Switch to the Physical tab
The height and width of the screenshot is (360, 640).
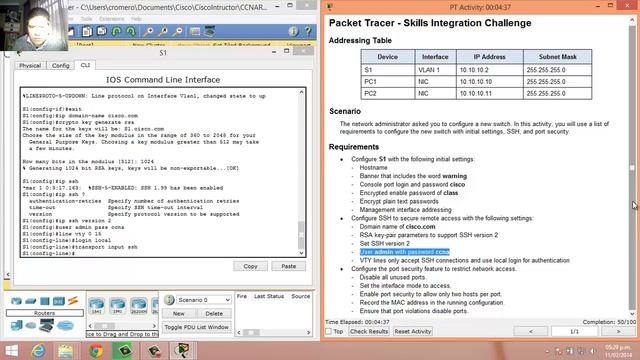[30, 65]
